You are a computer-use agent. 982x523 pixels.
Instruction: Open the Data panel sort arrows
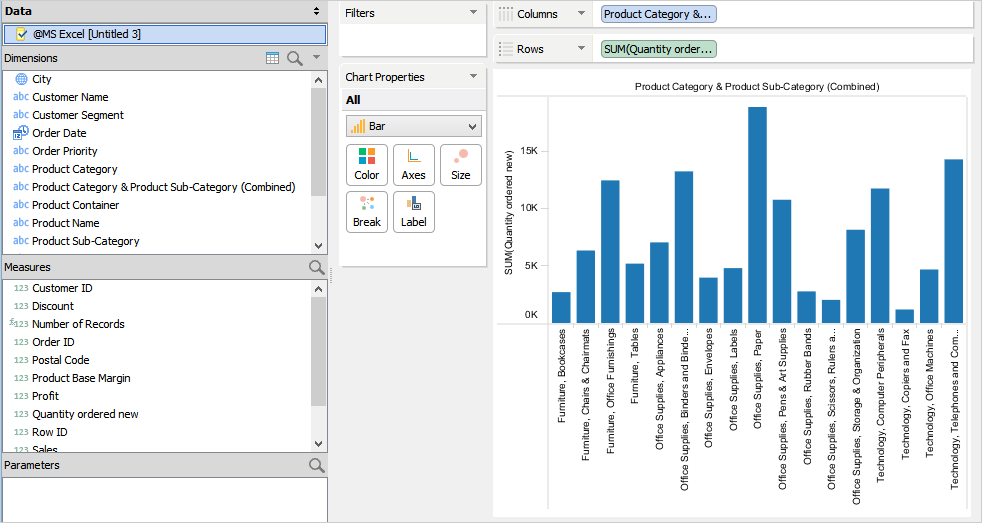316,11
